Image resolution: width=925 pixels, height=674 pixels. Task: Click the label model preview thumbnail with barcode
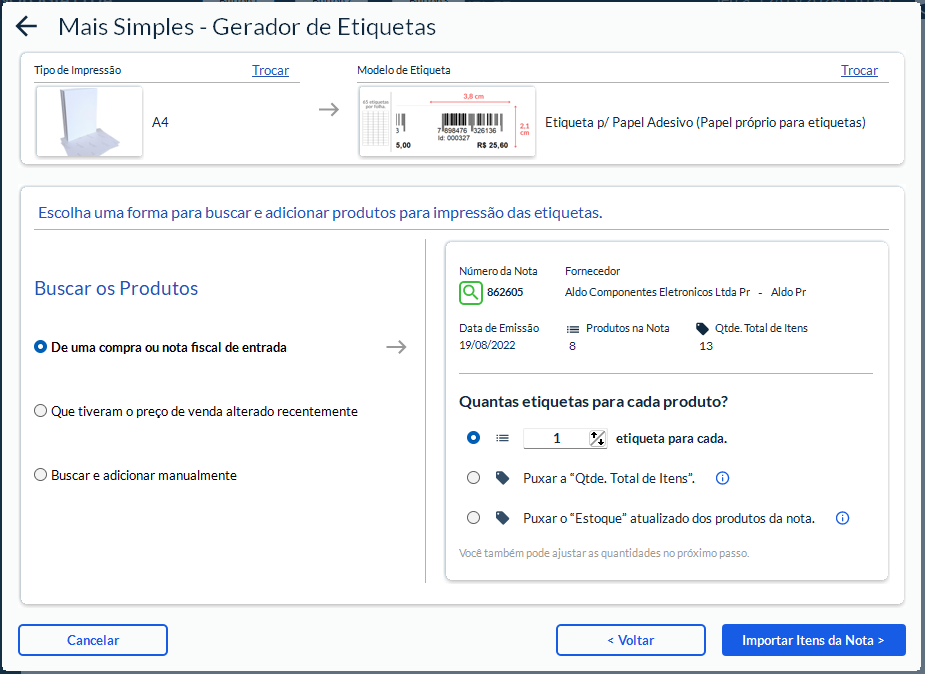447,122
